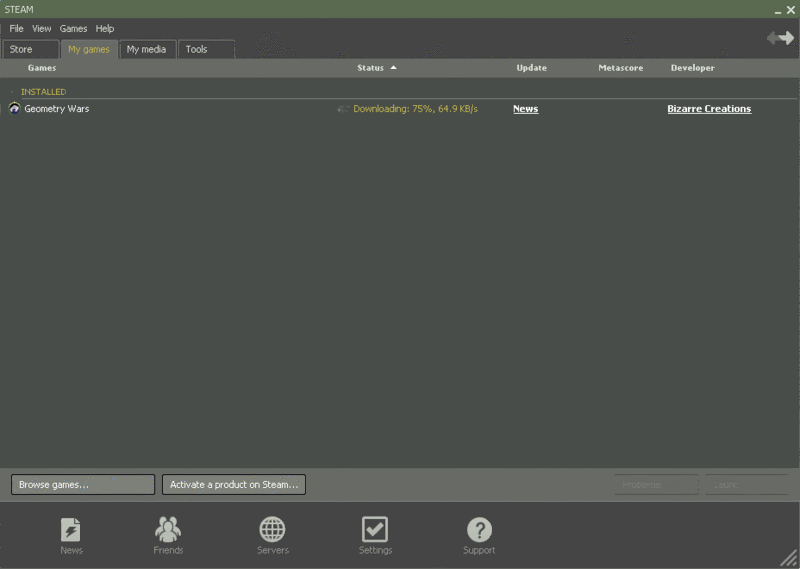800x569 pixels.
Task: Click the STEAM title bar text
Action: (x=19, y=10)
